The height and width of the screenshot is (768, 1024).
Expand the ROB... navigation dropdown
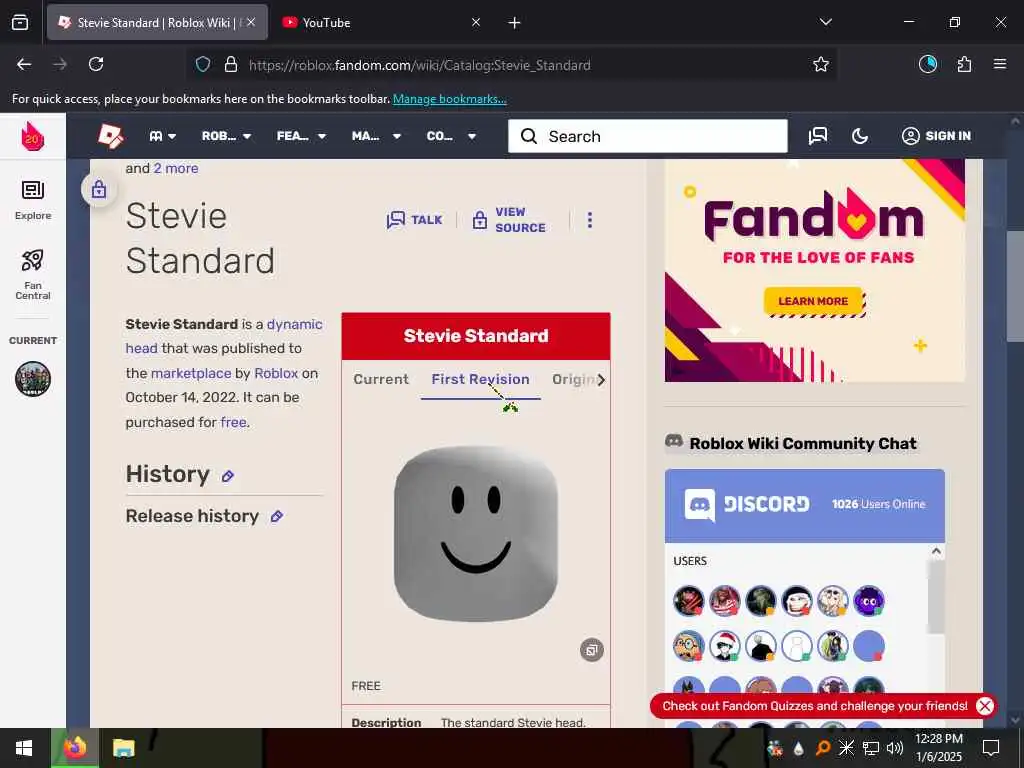[x=227, y=136]
